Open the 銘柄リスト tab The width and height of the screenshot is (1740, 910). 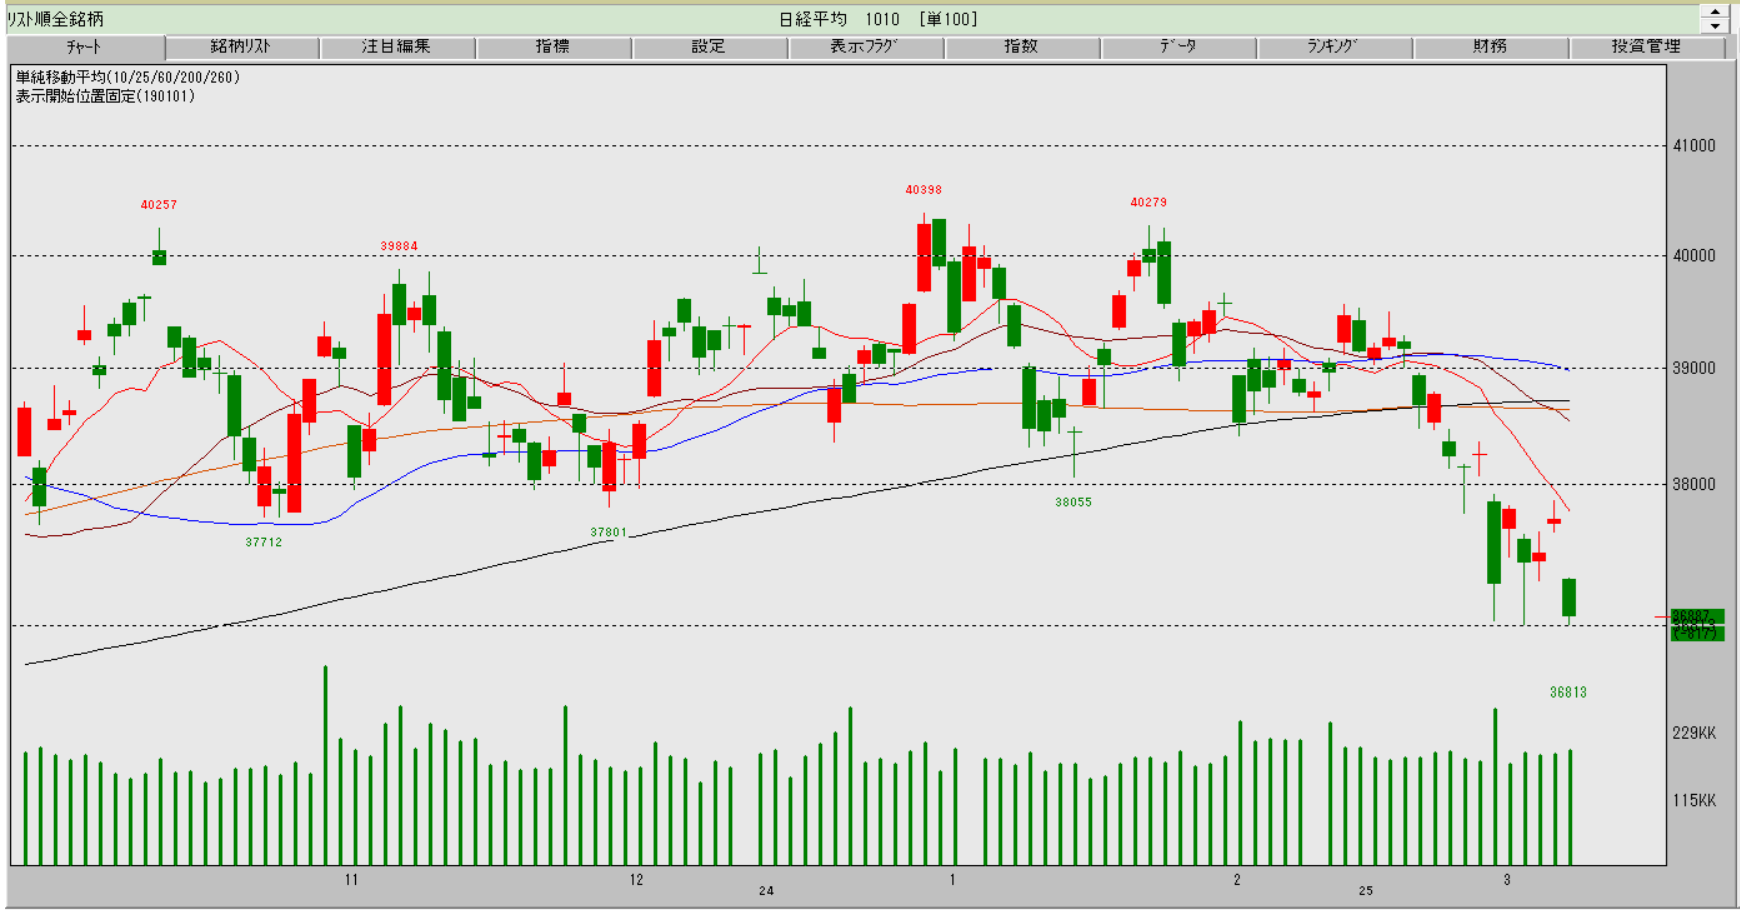pyautogui.click(x=242, y=47)
